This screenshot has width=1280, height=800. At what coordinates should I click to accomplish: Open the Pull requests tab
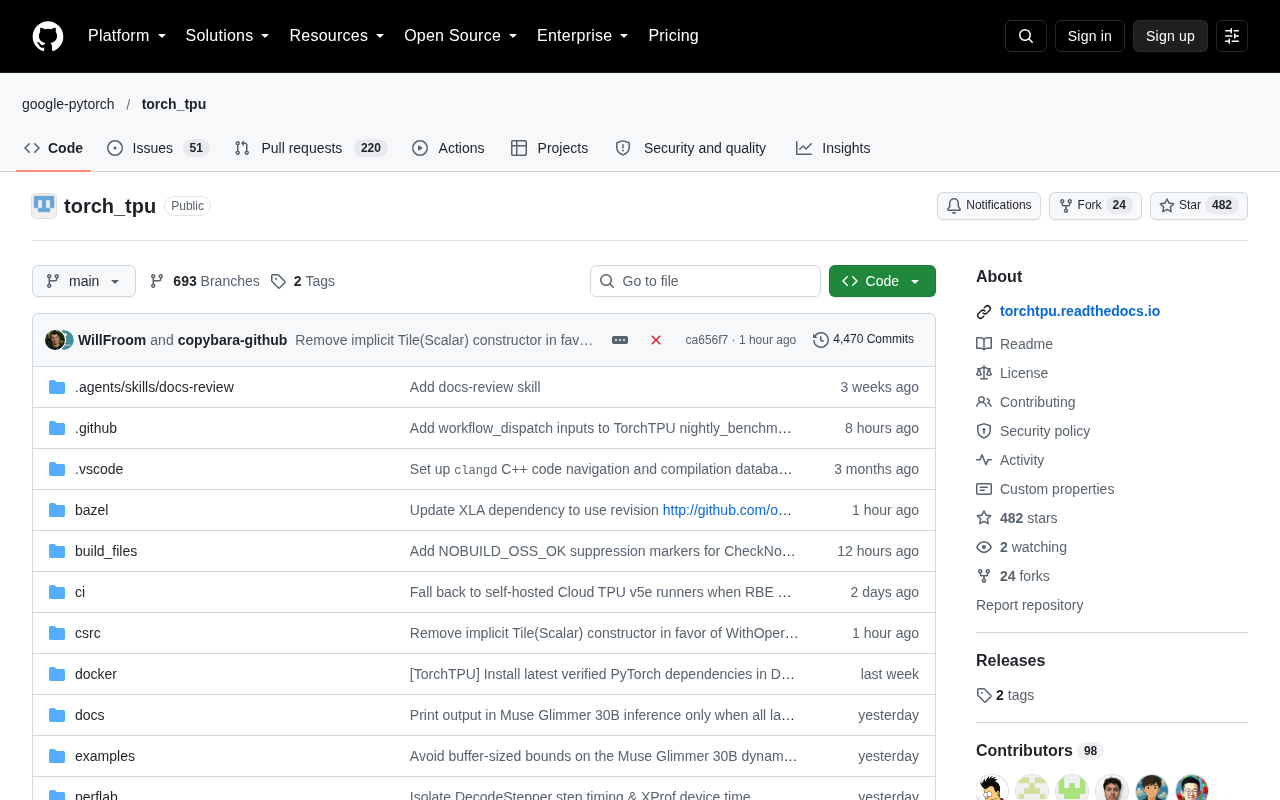point(311,148)
